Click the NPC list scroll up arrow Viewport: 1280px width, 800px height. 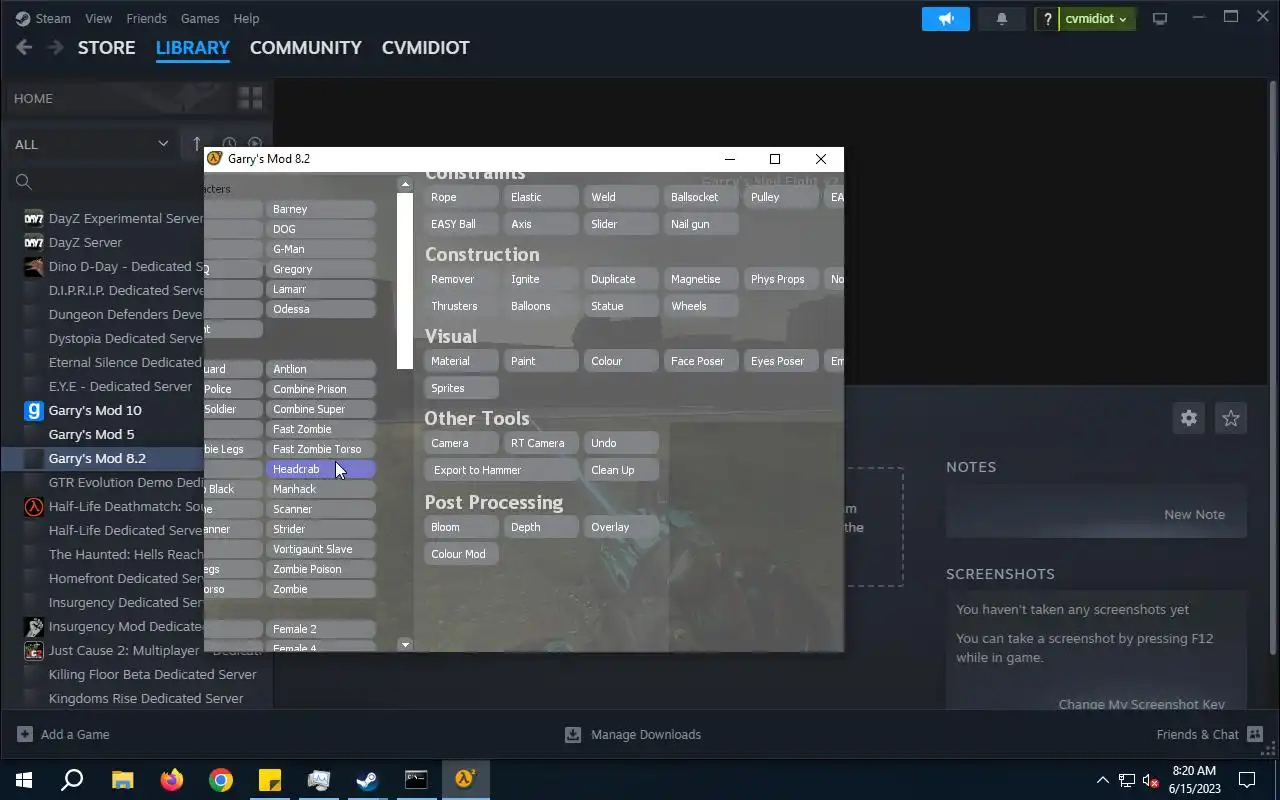pos(405,184)
